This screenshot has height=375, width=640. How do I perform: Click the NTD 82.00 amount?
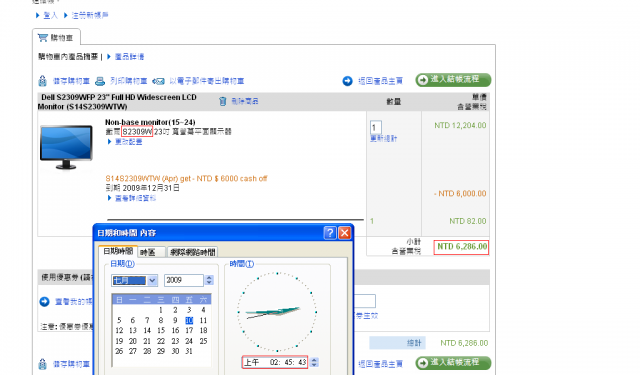468,221
